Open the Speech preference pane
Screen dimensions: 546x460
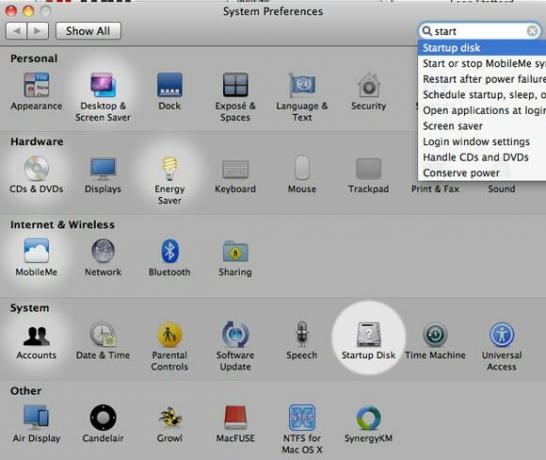(x=302, y=341)
